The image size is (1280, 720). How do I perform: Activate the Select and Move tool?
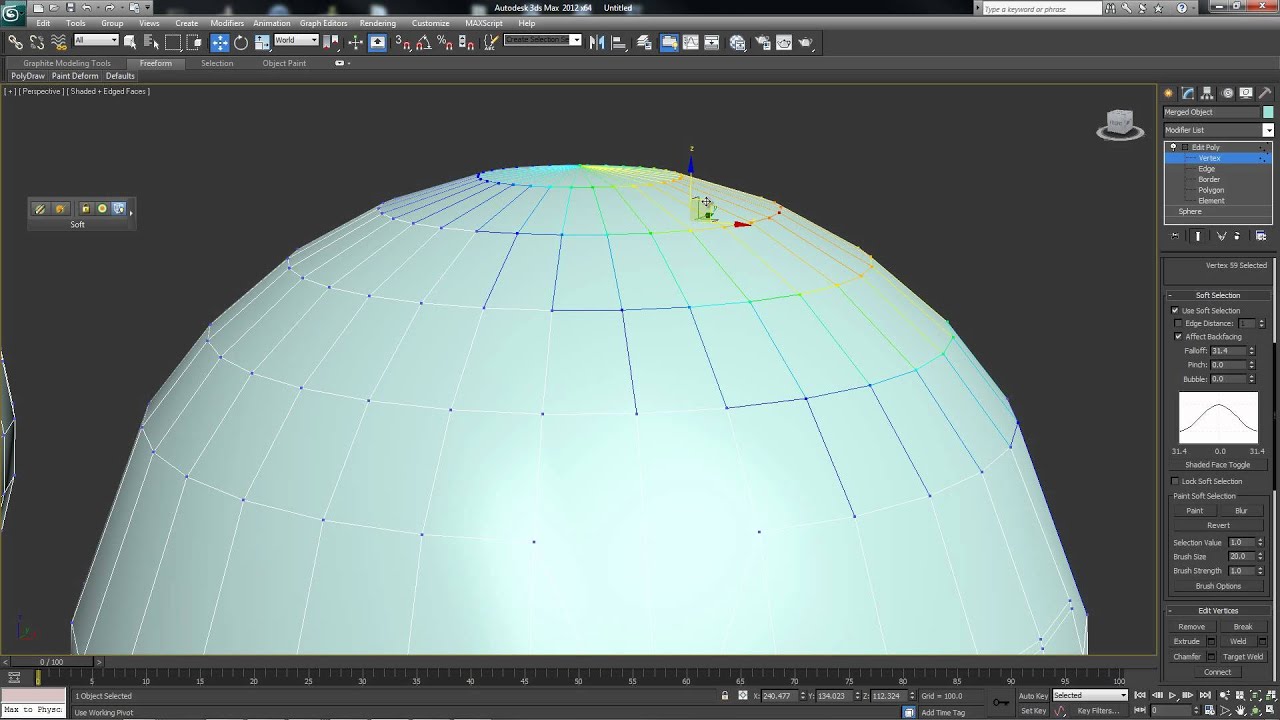pyautogui.click(x=219, y=42)
